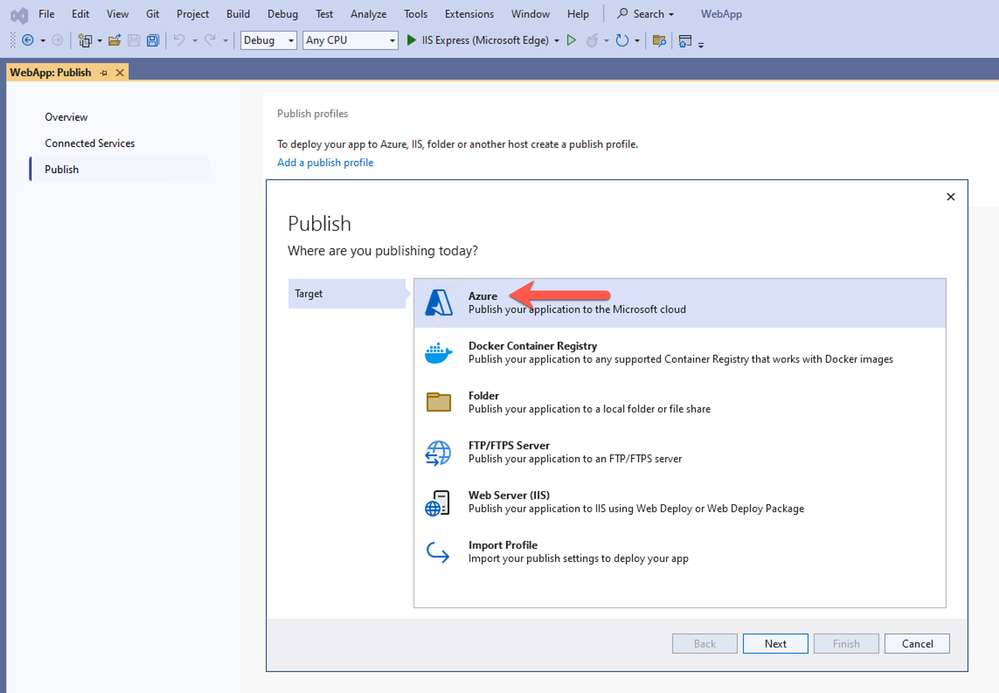Navigate backward with the back arrow icon
Viewport: 999px width, 693px height.
pyautogui.click(x=27, y=40)
